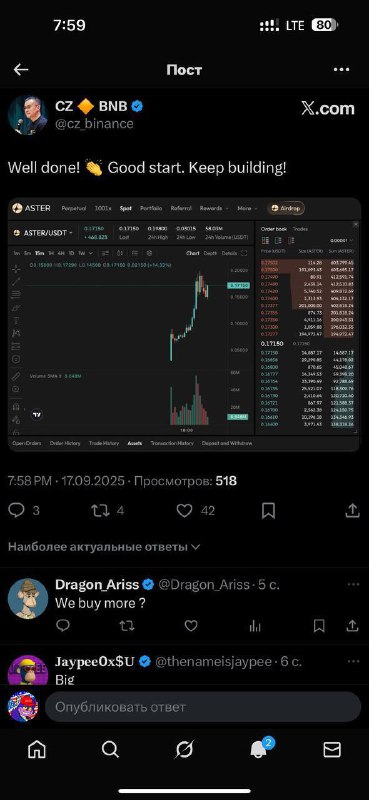
Task: Open the ASTER chart image
Action: click(x=184, y=324)
